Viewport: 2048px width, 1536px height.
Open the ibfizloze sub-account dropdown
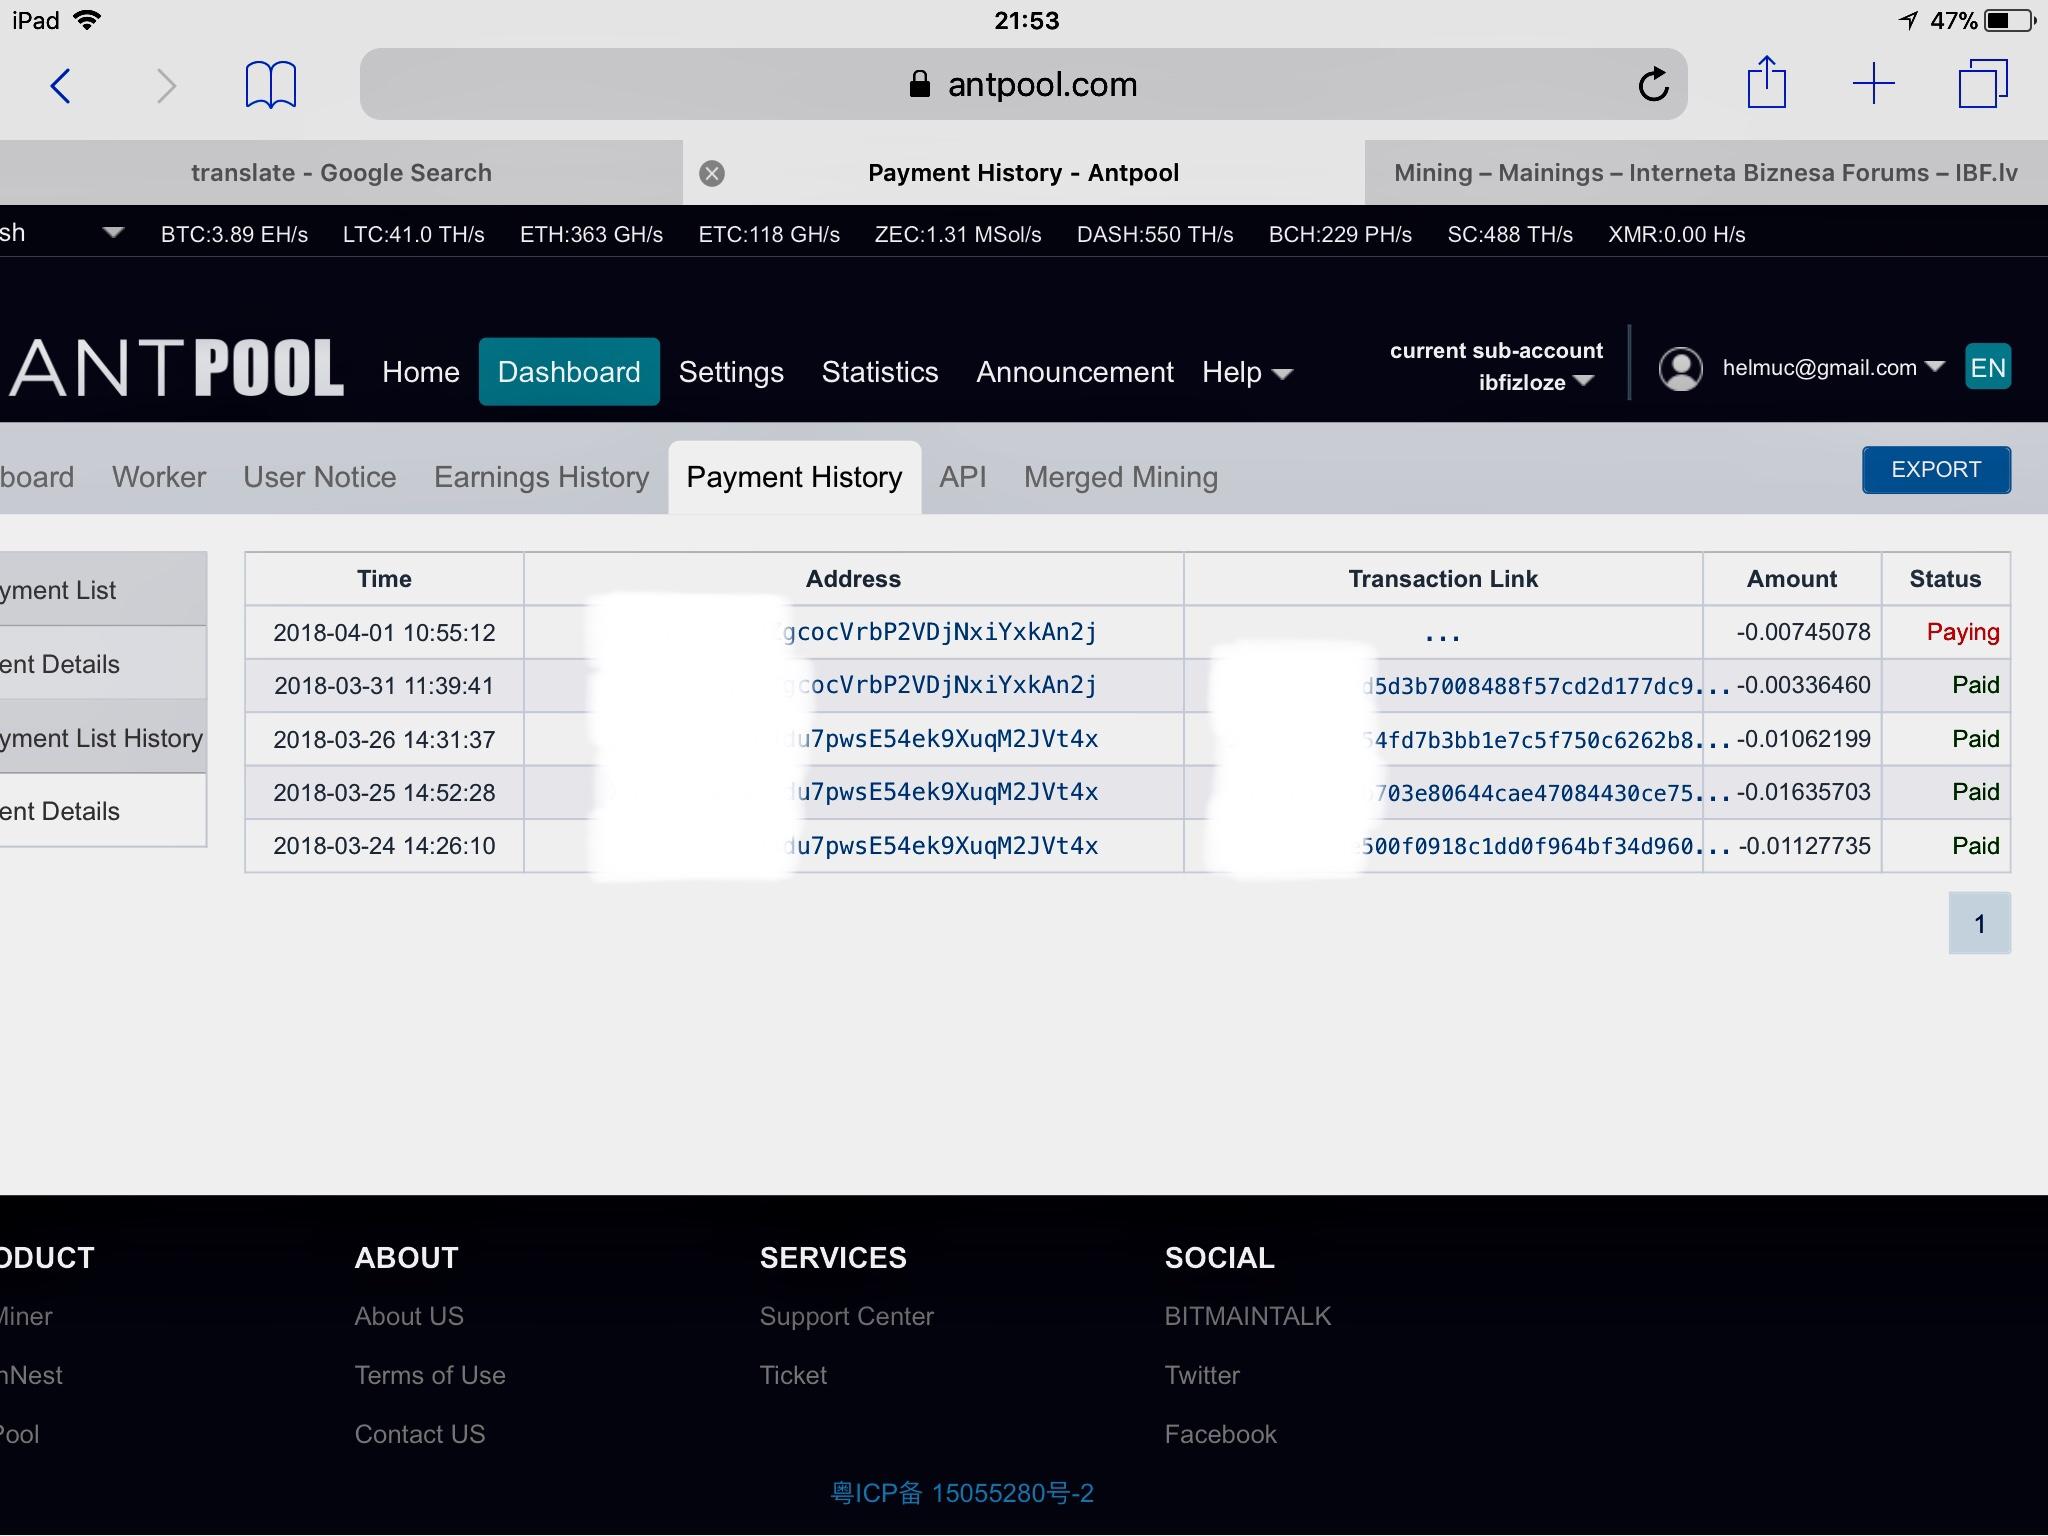click(x=1535, y=382)
